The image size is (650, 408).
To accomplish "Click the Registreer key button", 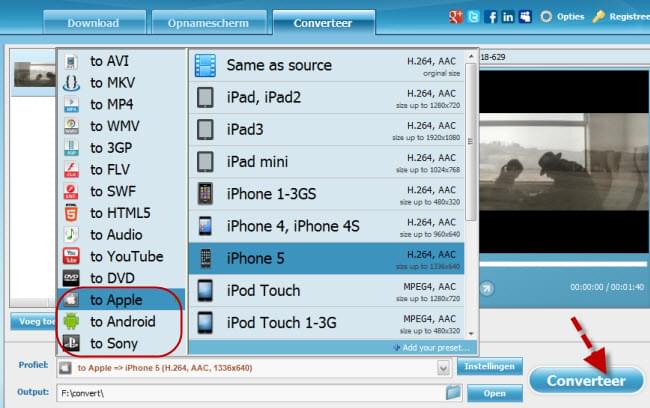I will [621, 17].
